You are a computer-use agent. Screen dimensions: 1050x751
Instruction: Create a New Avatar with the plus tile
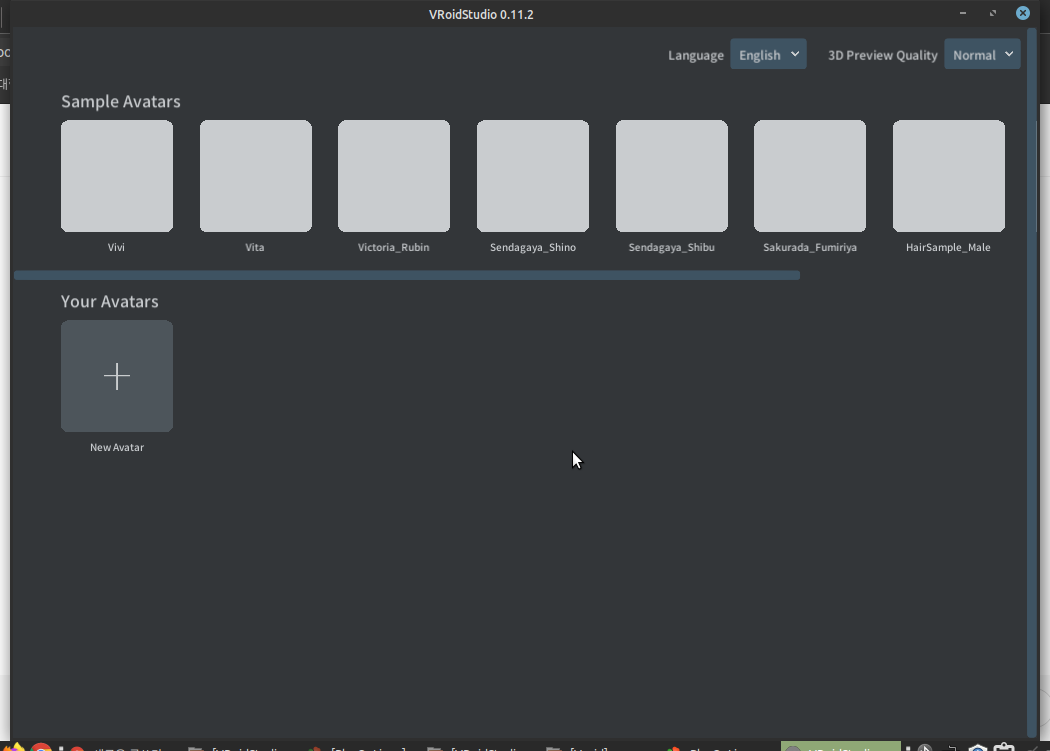click(117, 376)
